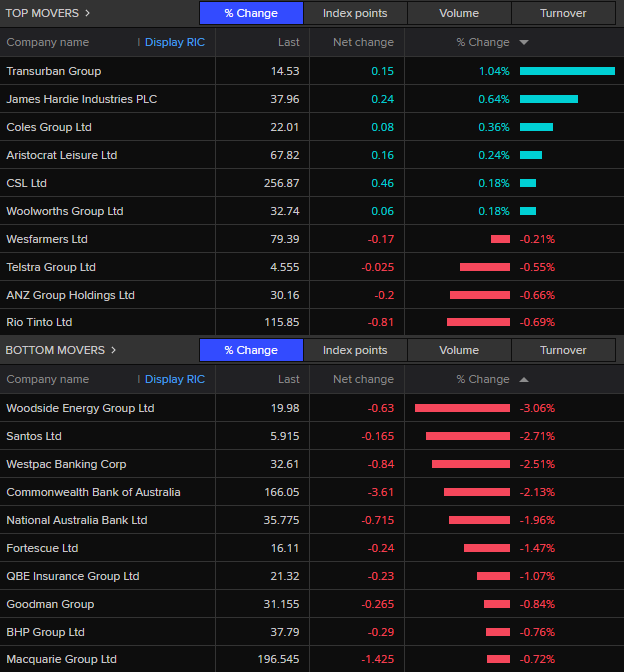Click net change -0.84 for Westpac
This screenshot has height=672, width=624.
[381, 464]
